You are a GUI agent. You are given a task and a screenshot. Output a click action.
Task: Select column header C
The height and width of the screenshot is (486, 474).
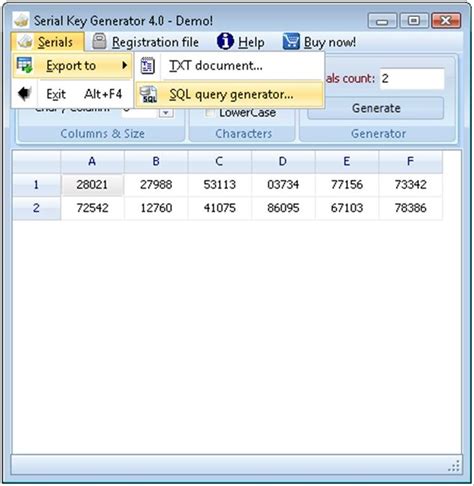[x=220, y=162]
